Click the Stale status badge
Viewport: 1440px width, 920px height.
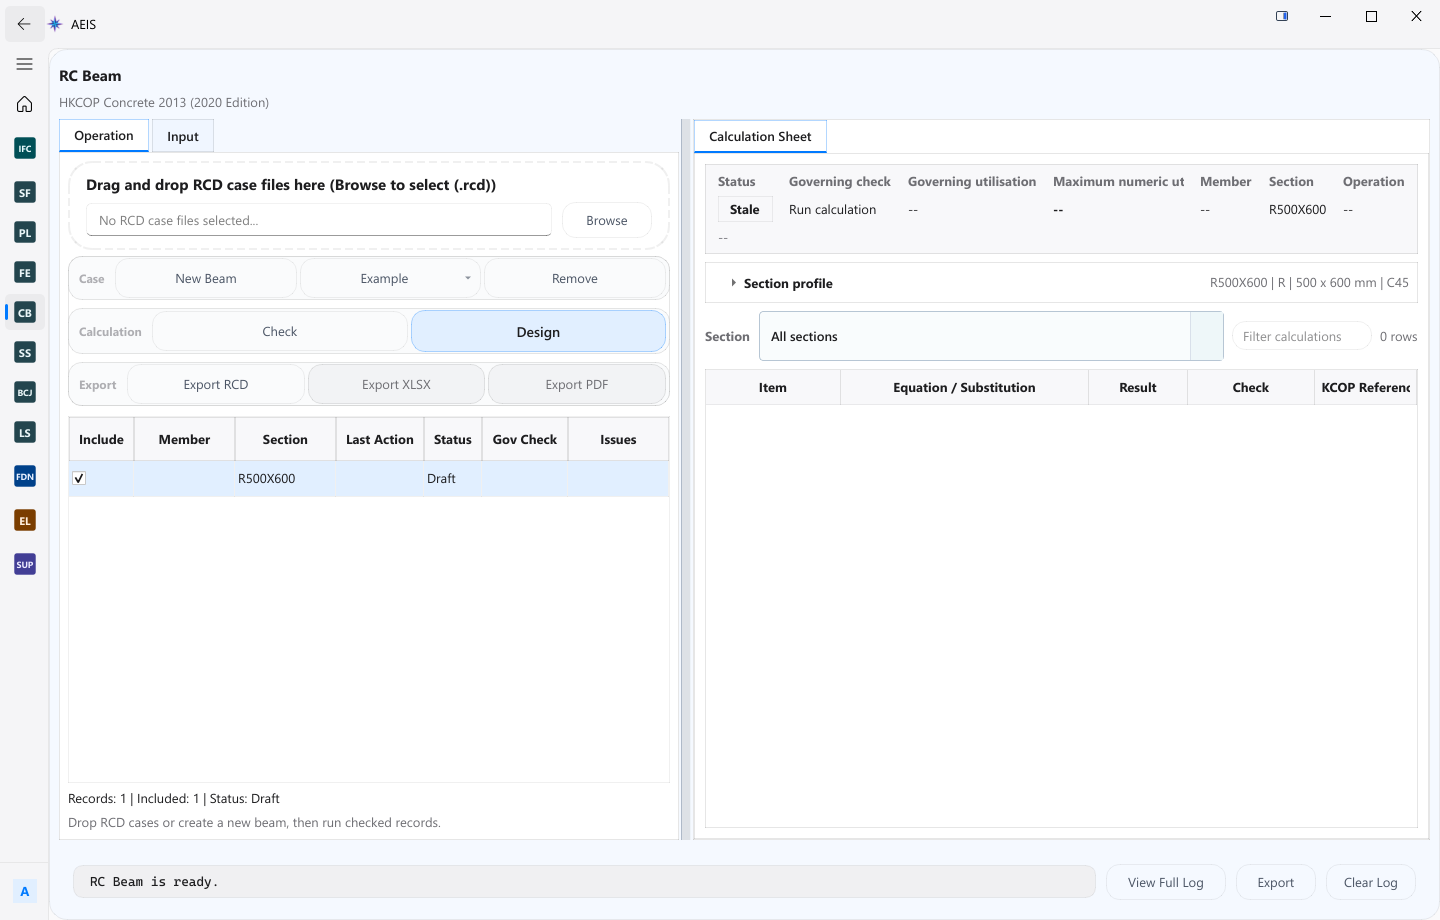(x=745, y=209)
